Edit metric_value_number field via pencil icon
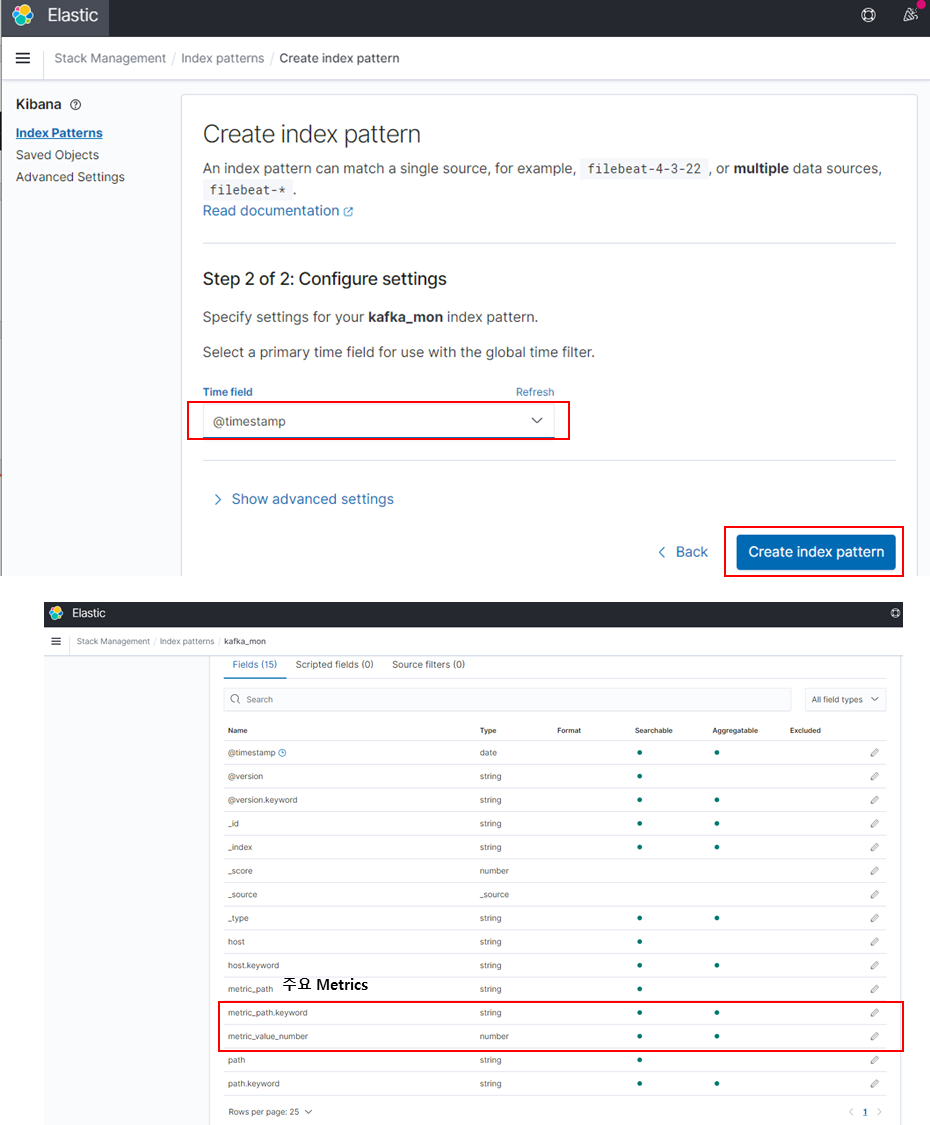930x1125 pixels. (874, 1036)
